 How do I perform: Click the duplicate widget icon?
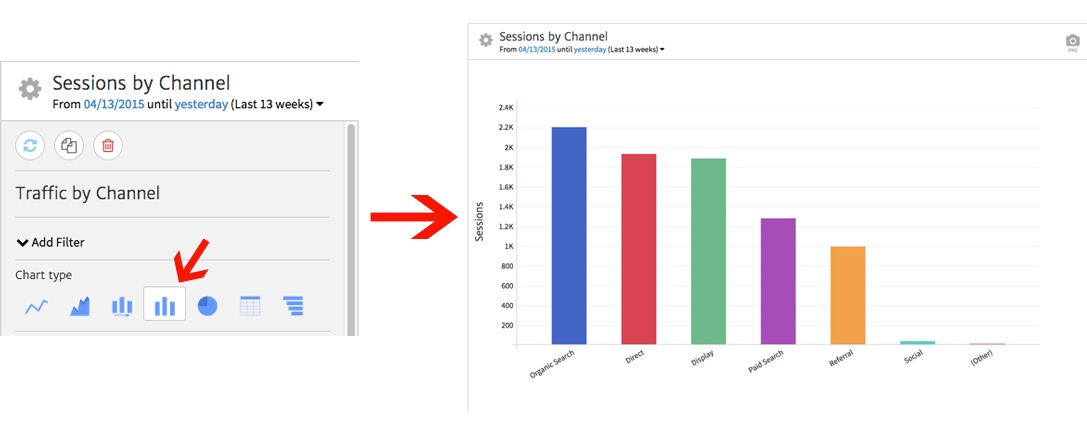coord(69,145)
